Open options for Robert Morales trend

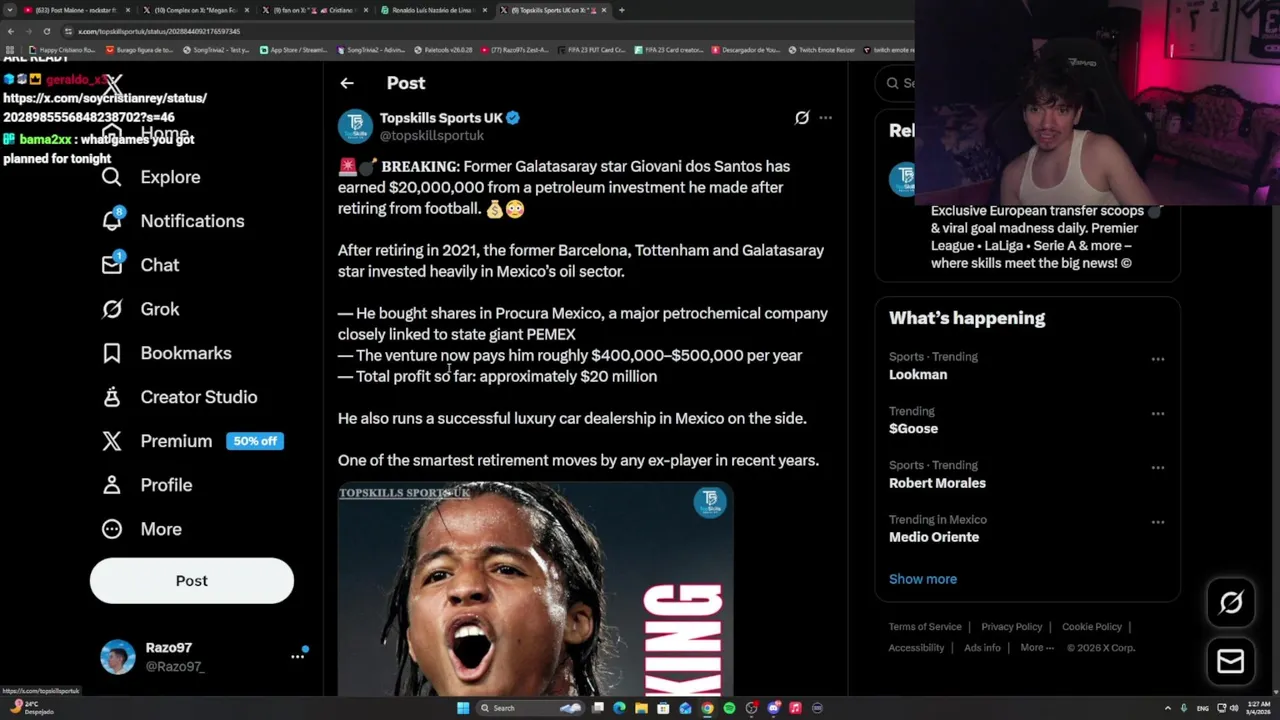click(x=1157, y=467)
